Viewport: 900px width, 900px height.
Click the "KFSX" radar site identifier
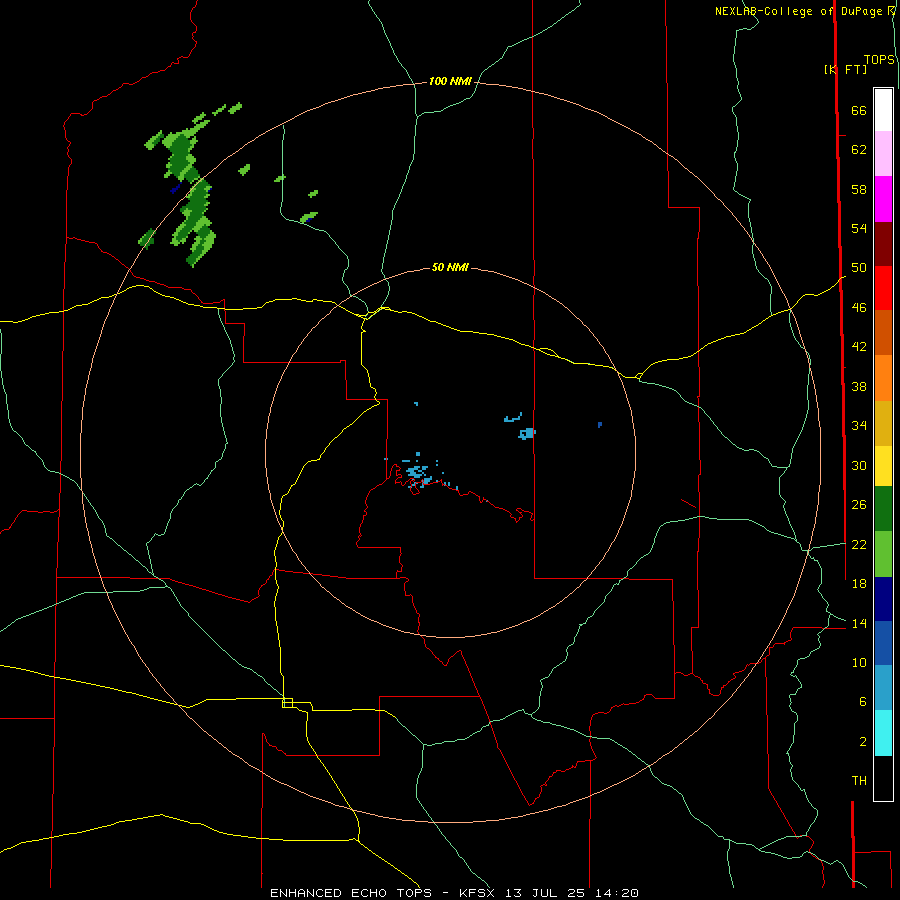pos(478,893)
